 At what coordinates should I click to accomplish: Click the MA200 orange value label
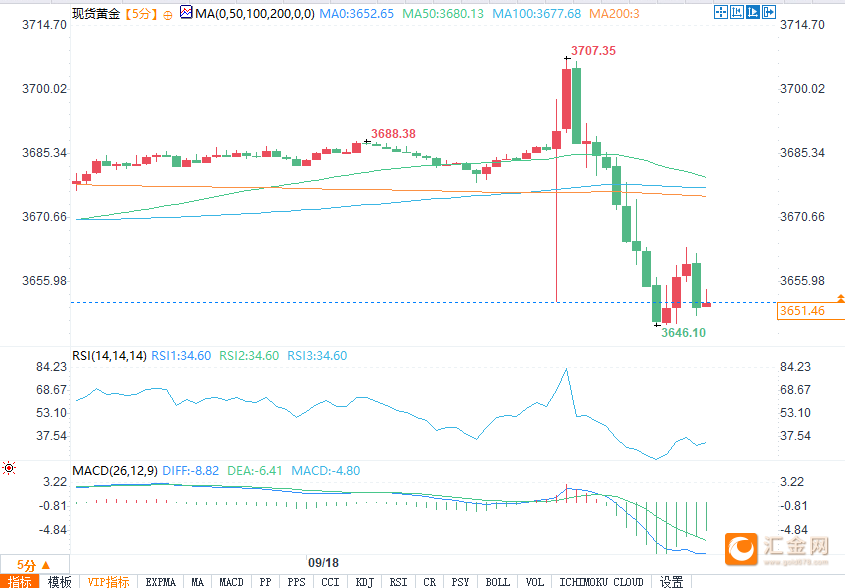tap(614, 13)
